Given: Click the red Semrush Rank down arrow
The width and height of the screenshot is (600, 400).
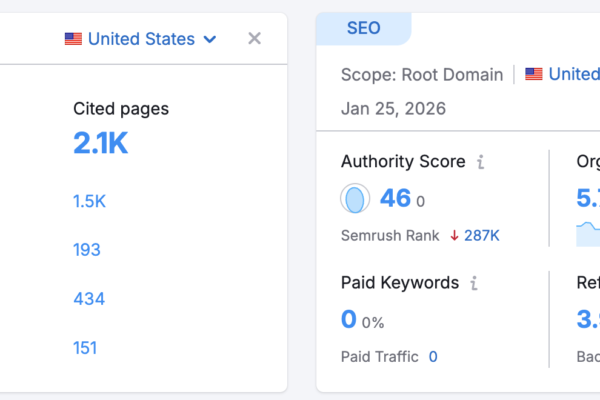Looking at the screenshot, I should (453, 236).
